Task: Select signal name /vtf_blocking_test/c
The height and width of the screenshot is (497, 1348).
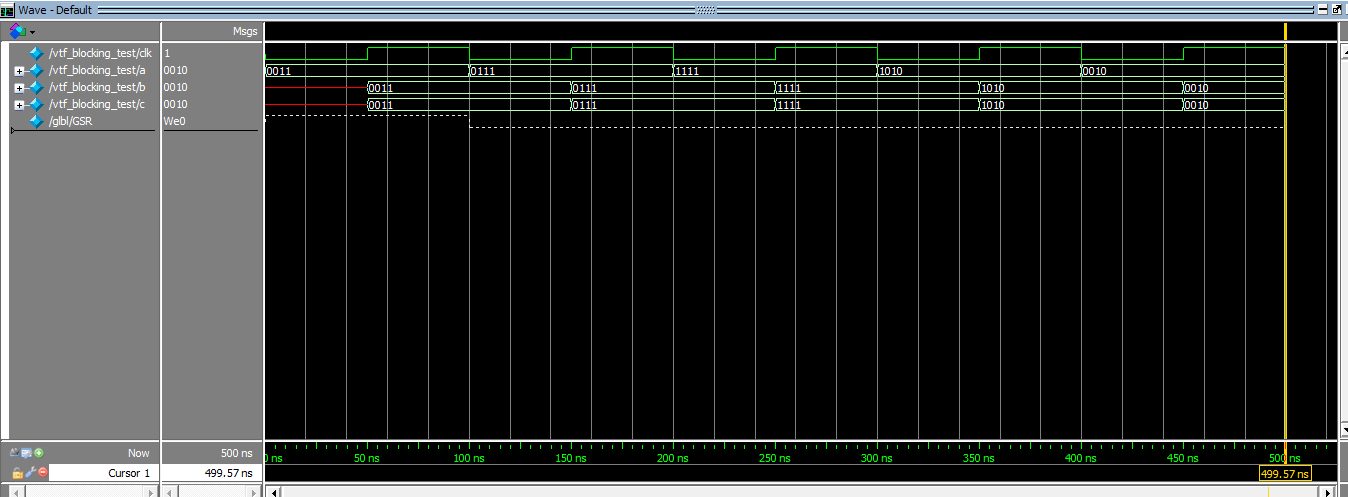Action: [x=97, y=105]
